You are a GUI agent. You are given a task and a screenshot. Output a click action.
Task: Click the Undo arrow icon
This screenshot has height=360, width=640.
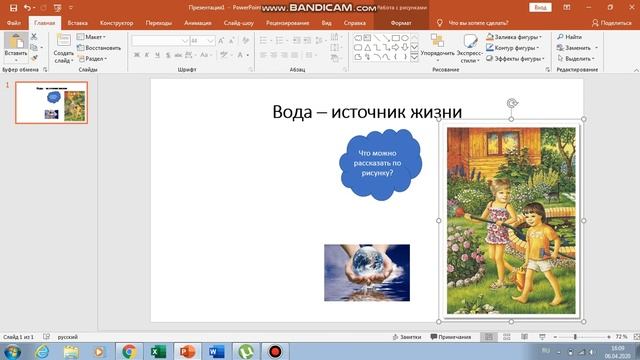(27, 8)
